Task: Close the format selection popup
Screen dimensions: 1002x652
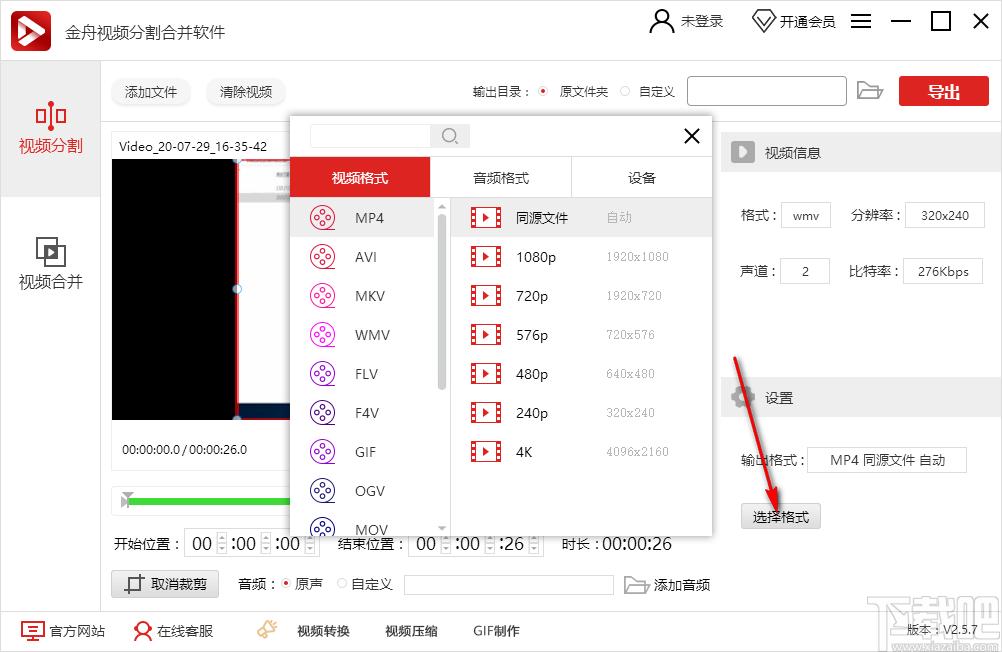Action: pyautogui.click(x=691, y=136)
